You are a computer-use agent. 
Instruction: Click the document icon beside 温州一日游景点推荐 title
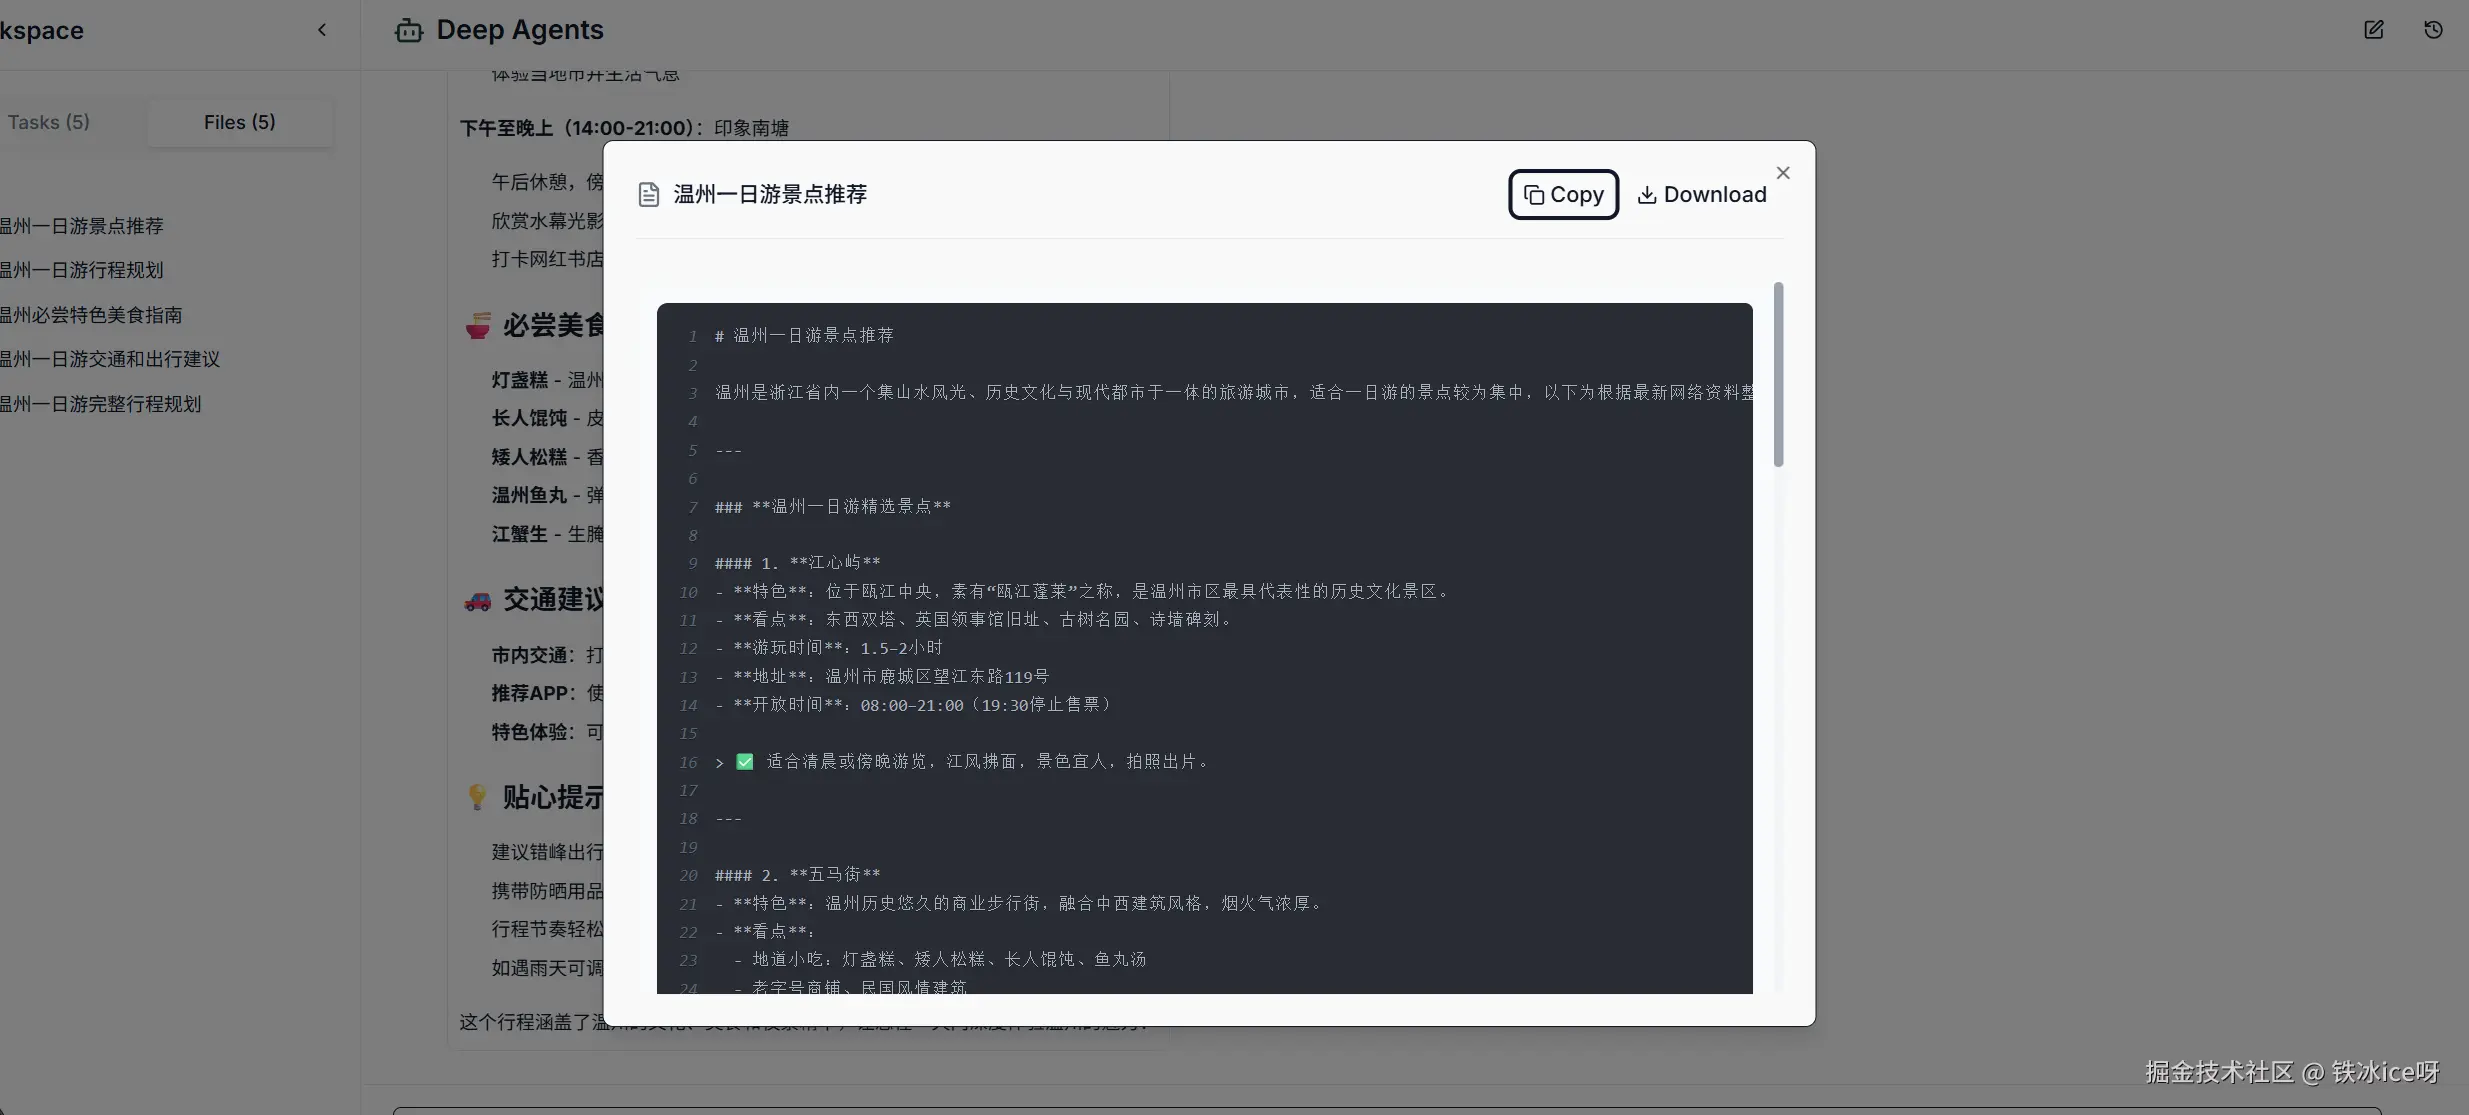[648, 194]
